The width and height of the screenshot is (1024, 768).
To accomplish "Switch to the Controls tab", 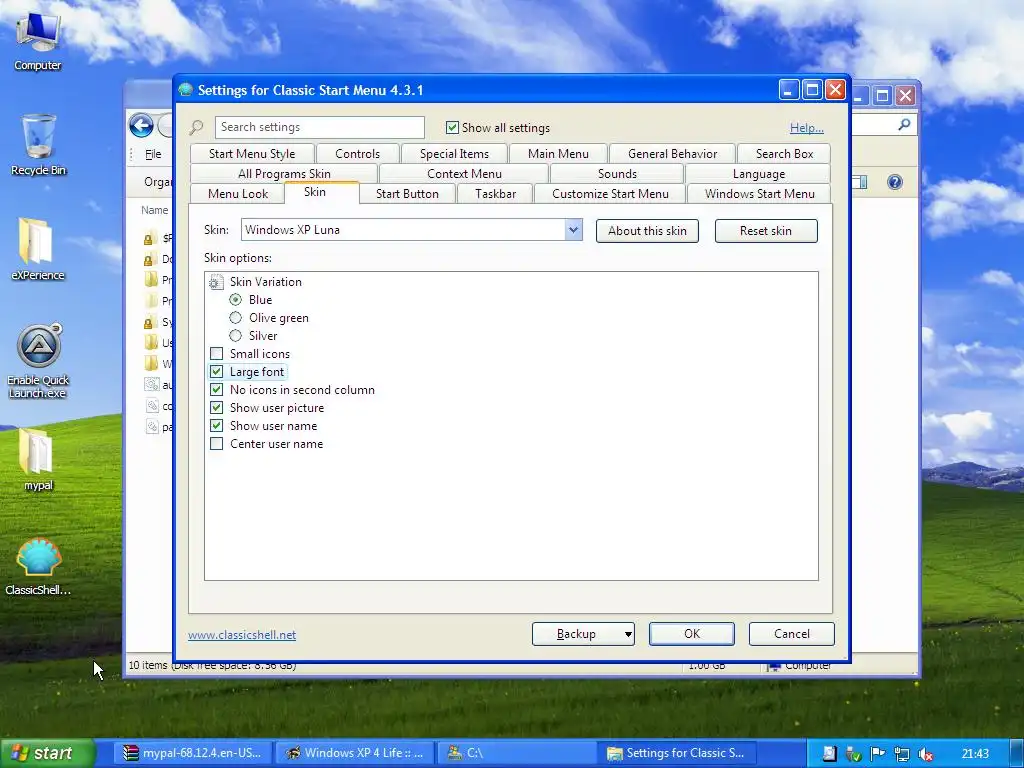I will click(x=357, y=153).
